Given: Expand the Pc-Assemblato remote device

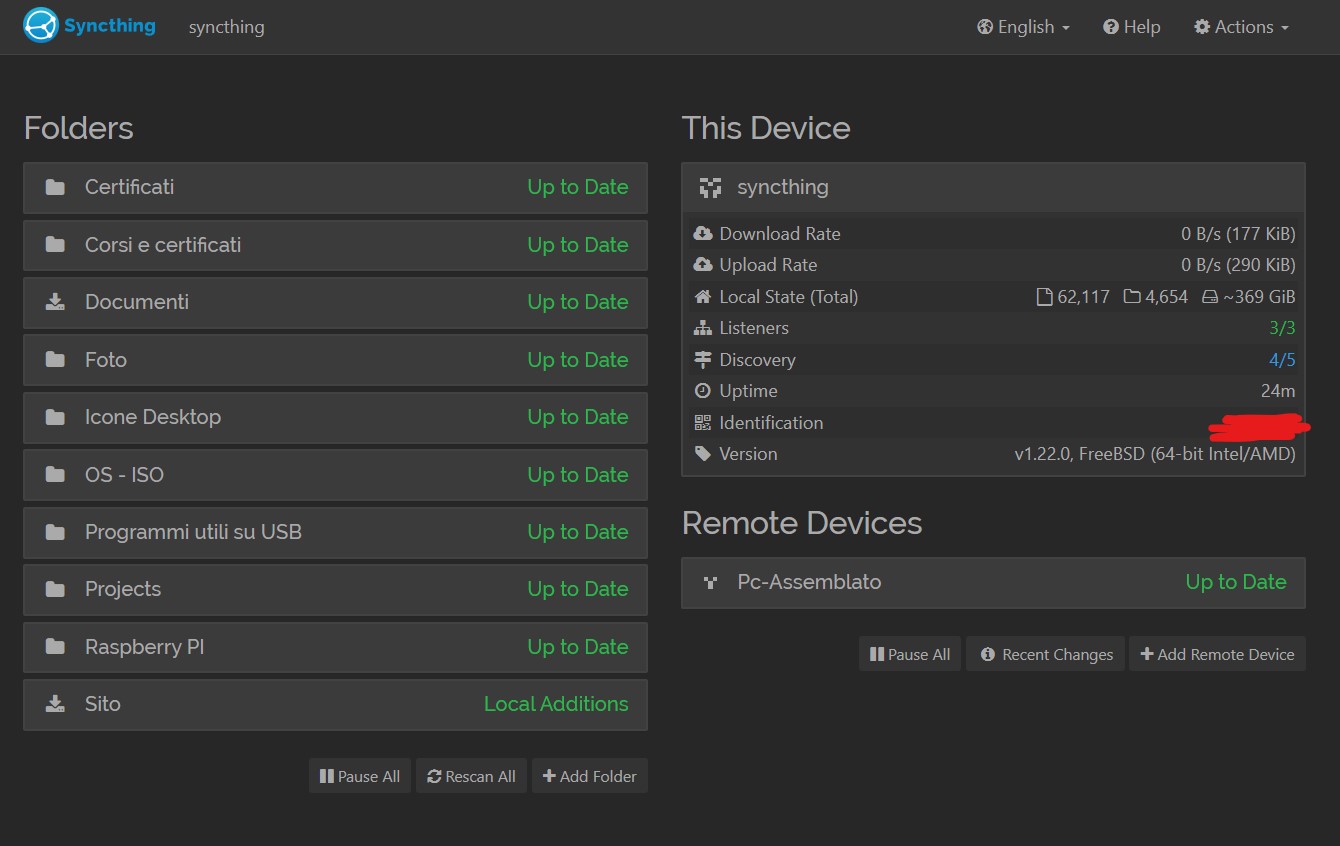Looking at the screenshot, I should point(993,582).
